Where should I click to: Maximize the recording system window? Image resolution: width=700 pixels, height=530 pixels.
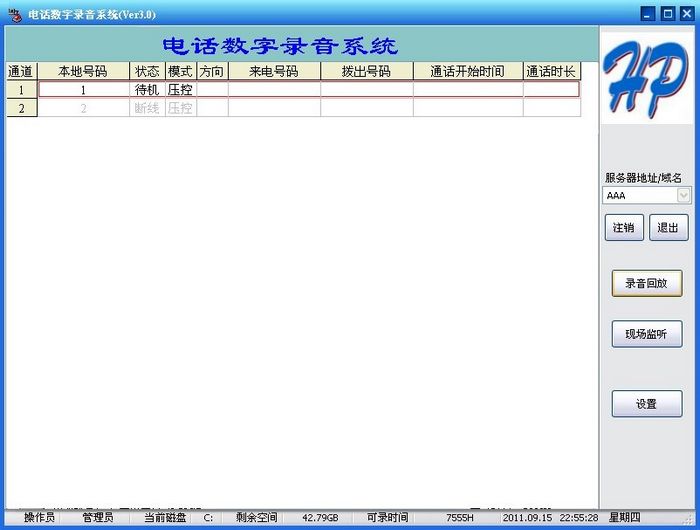coord(667,14)
